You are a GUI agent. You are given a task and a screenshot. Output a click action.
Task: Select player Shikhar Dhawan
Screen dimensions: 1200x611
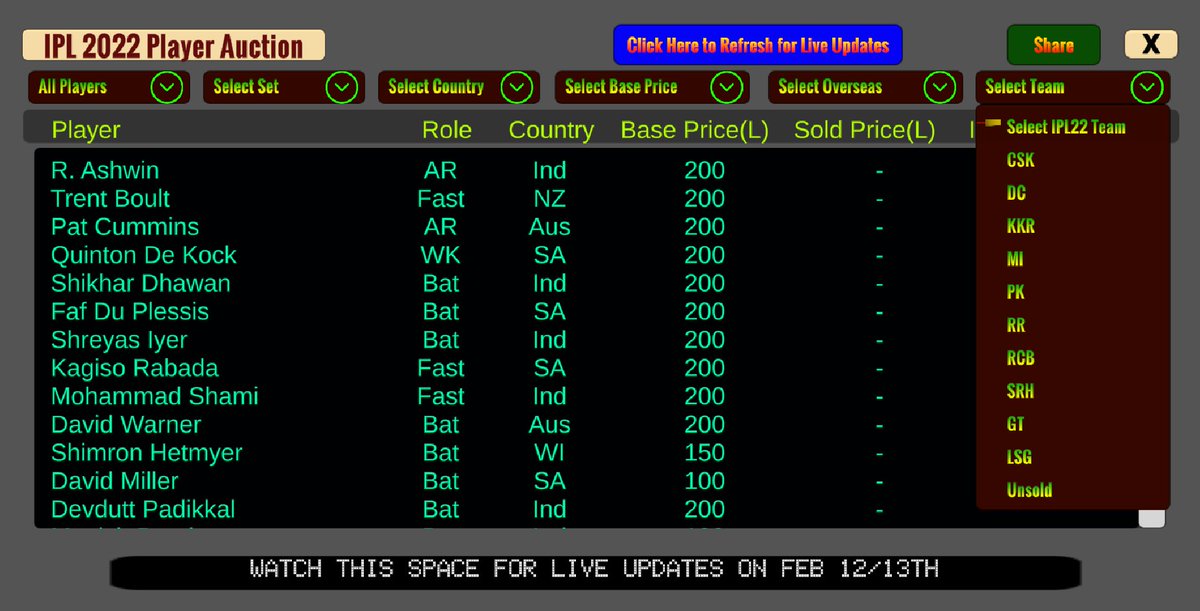[x=141, y=283]
